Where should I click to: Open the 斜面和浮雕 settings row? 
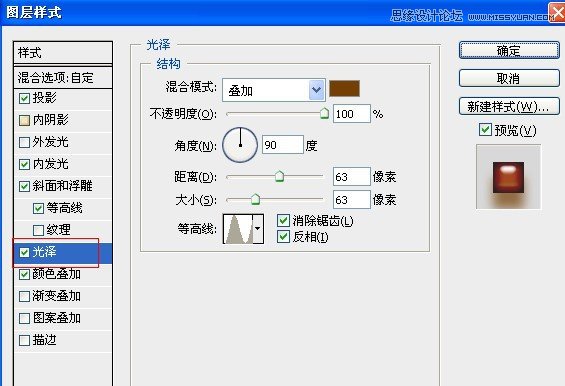click(63, 186)
